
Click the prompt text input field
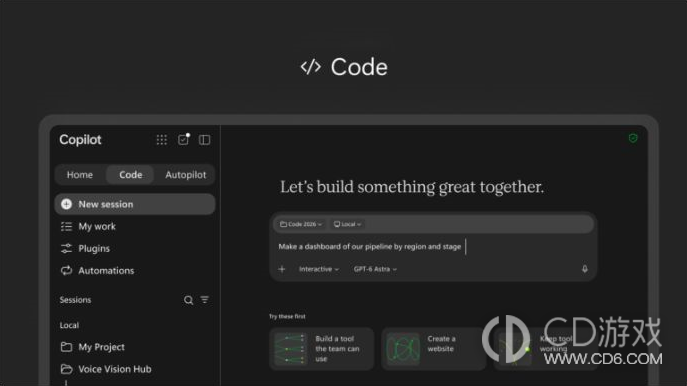tap(433, 247)
